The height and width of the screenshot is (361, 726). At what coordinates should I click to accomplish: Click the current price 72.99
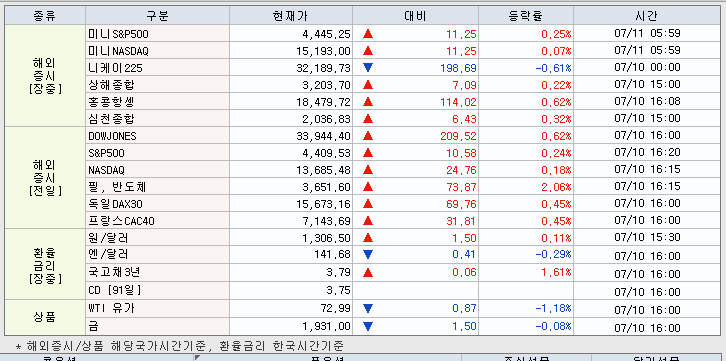pyautogui.click(x=335, y=309)
